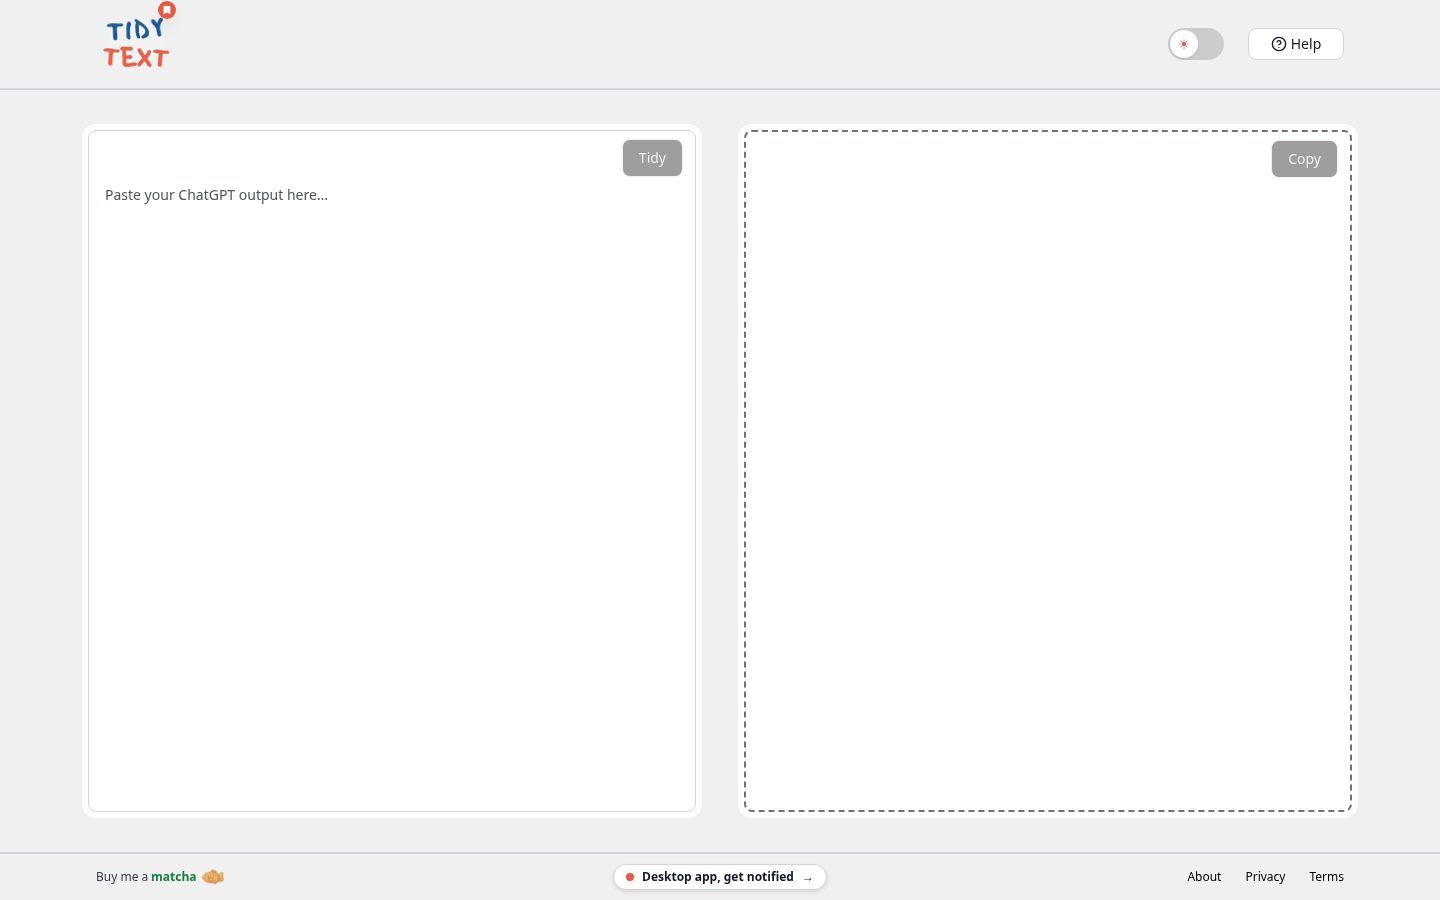Open the Help button
Viewport: 1440px width, 900px height.
[x=1296, y=44]
